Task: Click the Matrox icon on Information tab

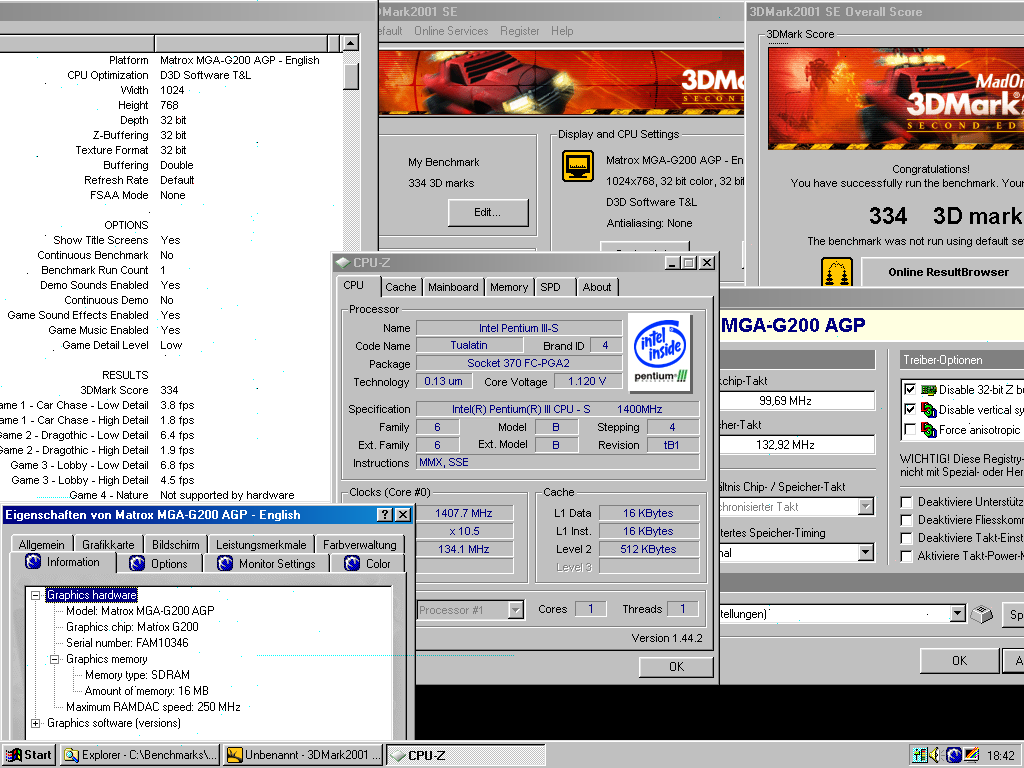Action: click(x=33, y=562)
